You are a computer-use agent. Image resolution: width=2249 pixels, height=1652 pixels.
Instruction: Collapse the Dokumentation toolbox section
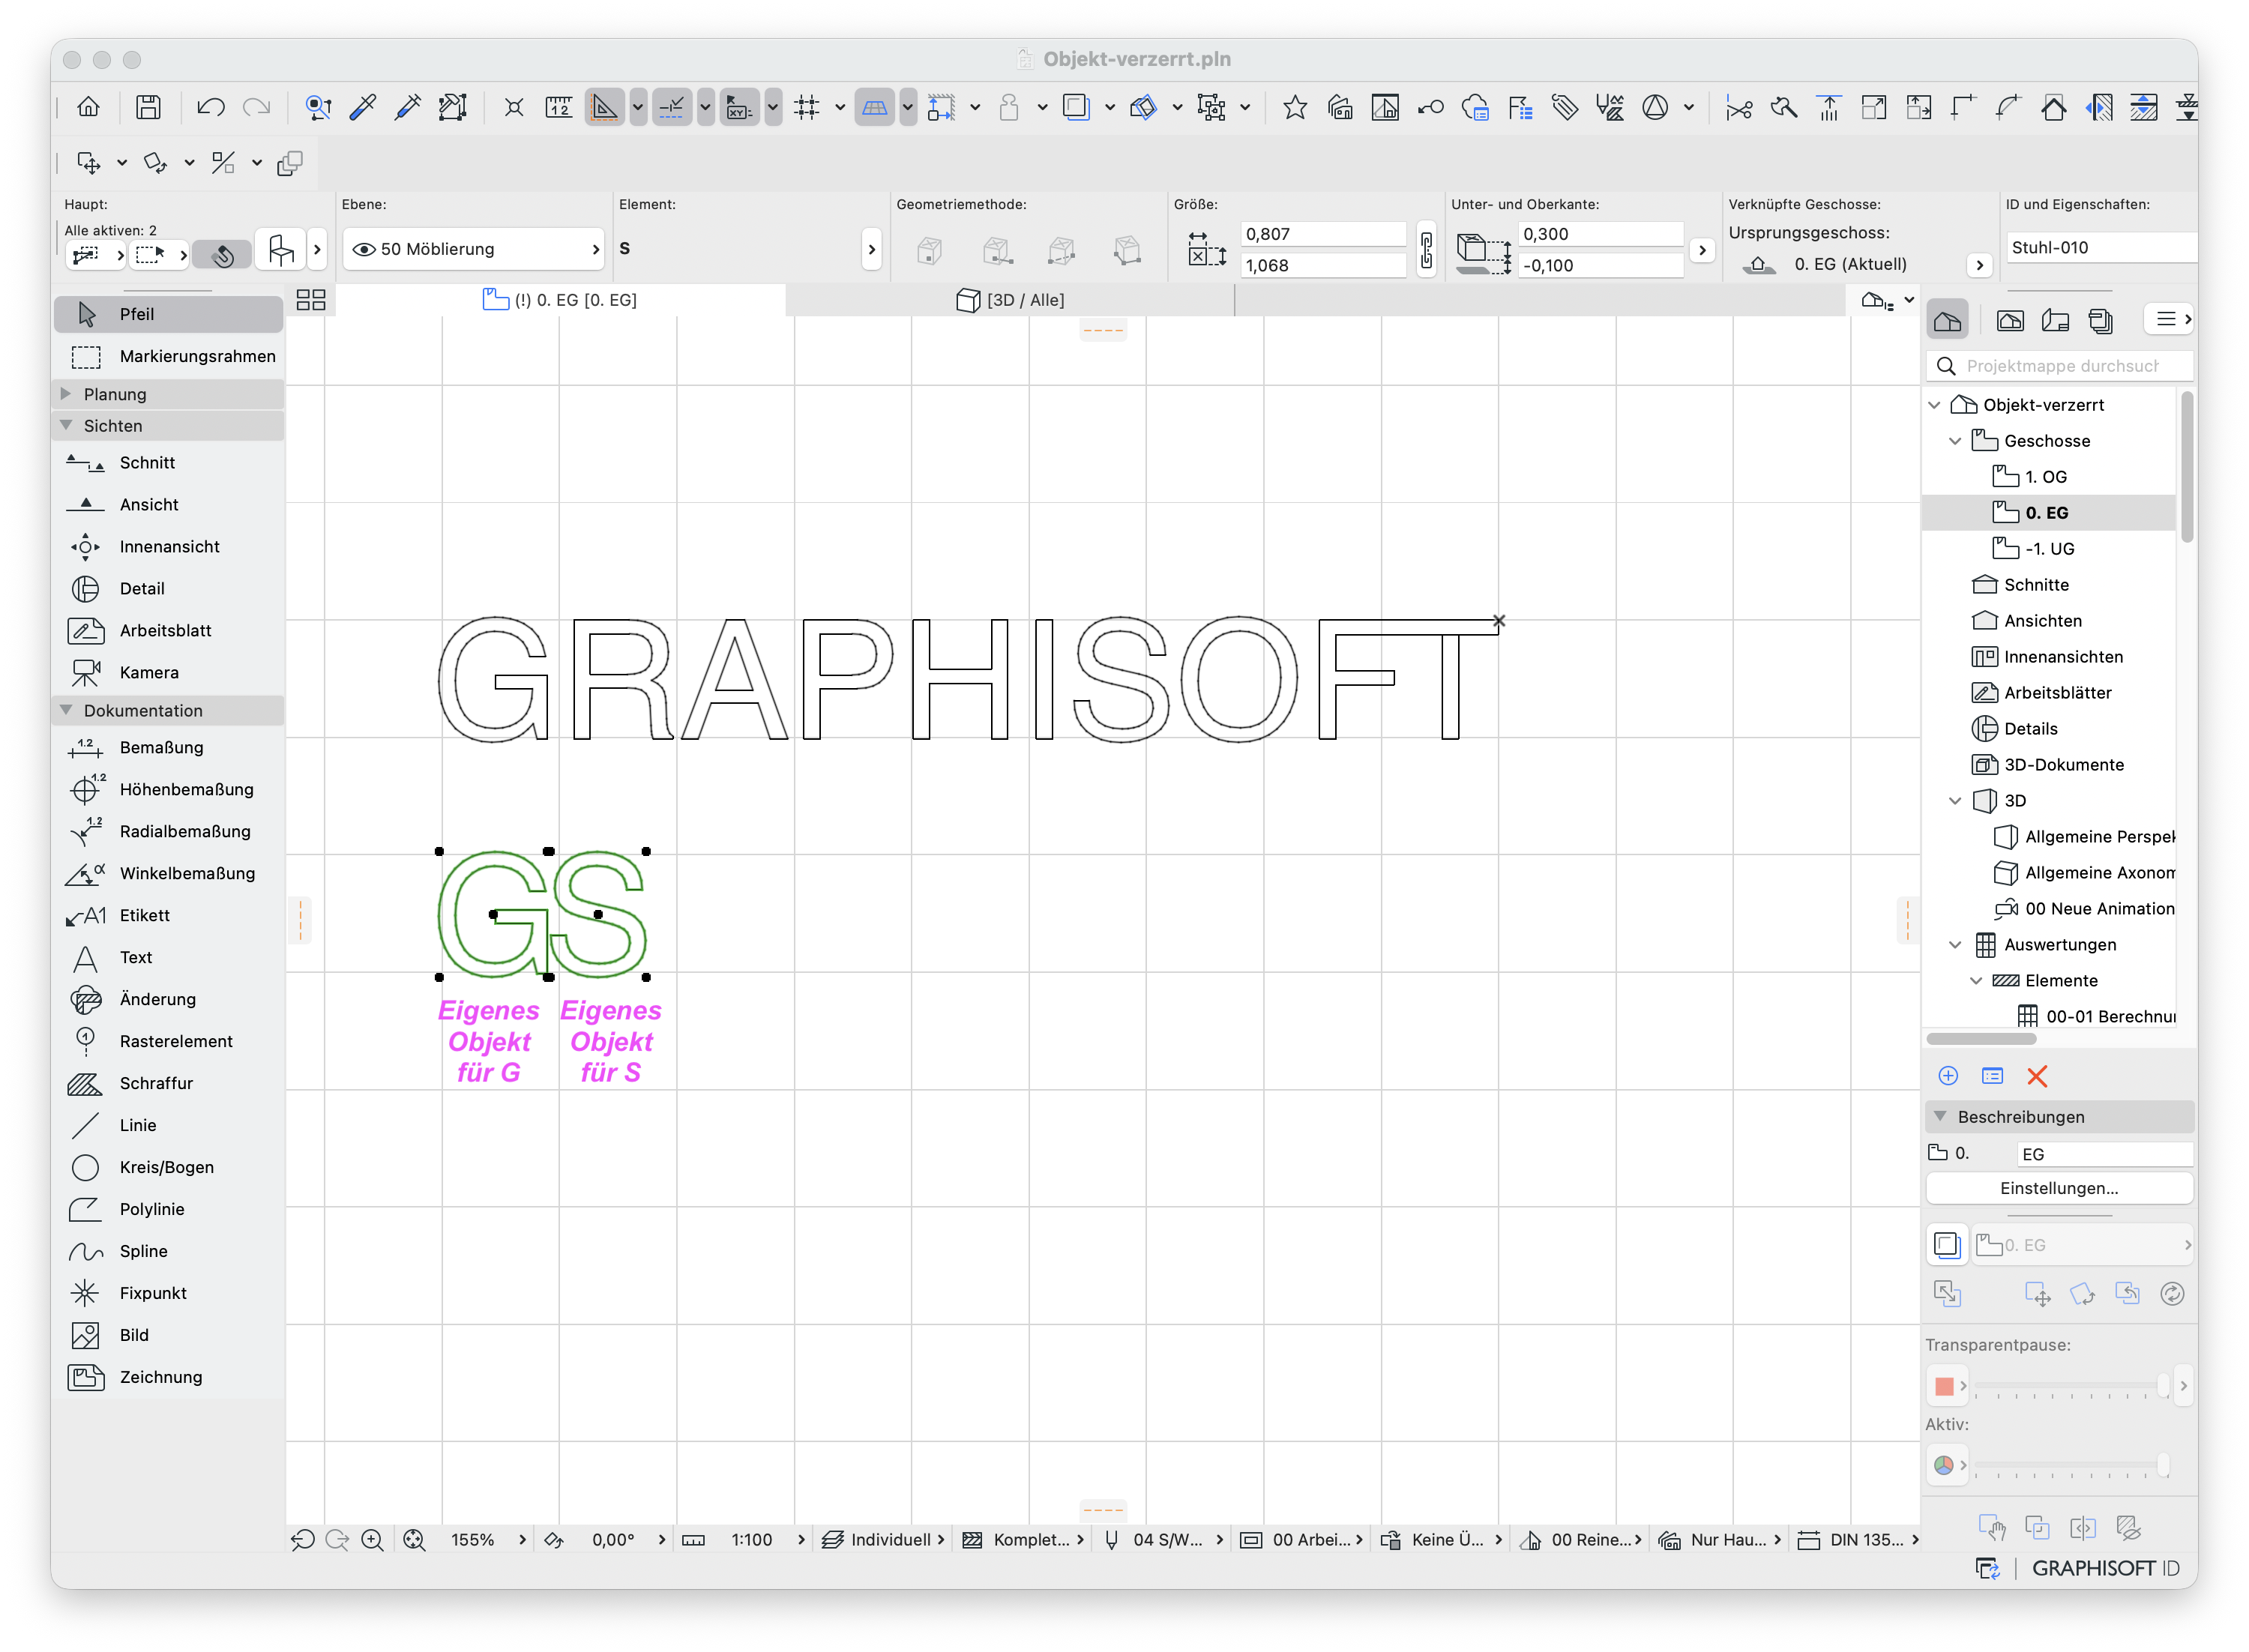[66, 710]
